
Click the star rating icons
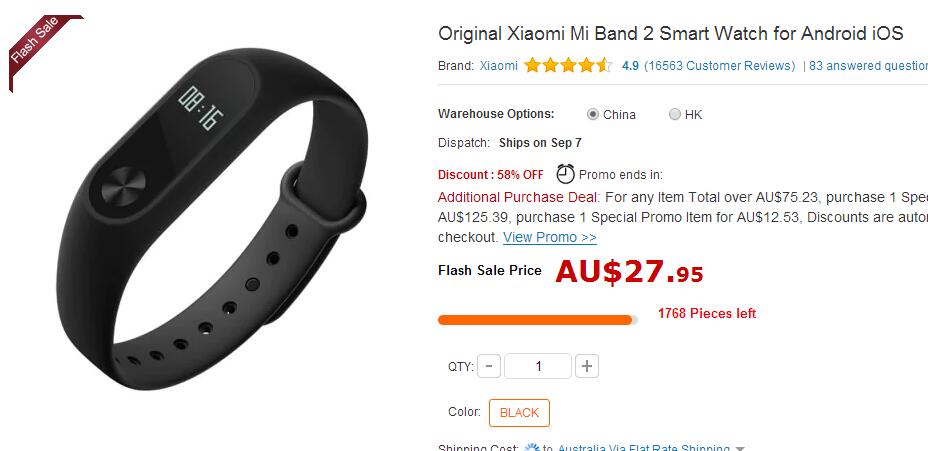pyautogui.click(x=568, y=65)
